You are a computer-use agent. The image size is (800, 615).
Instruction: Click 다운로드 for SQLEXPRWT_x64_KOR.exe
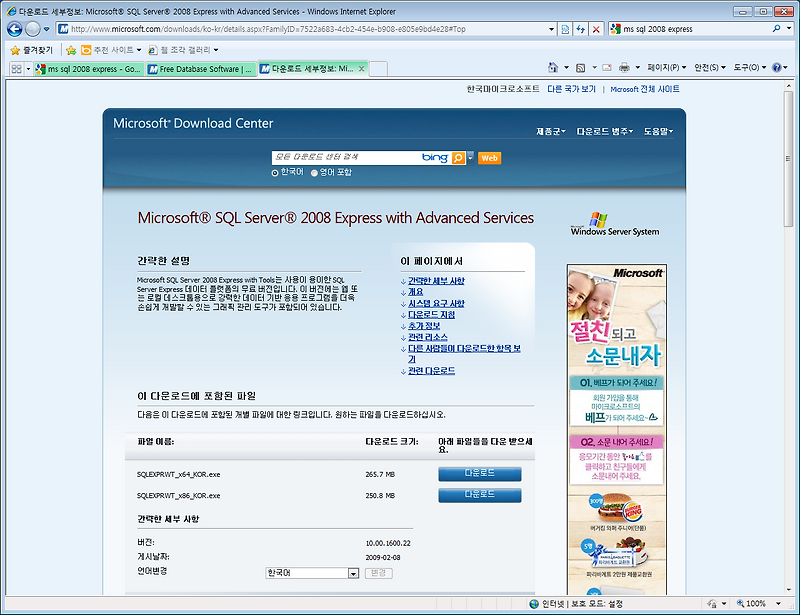click(x=479, y=474)
